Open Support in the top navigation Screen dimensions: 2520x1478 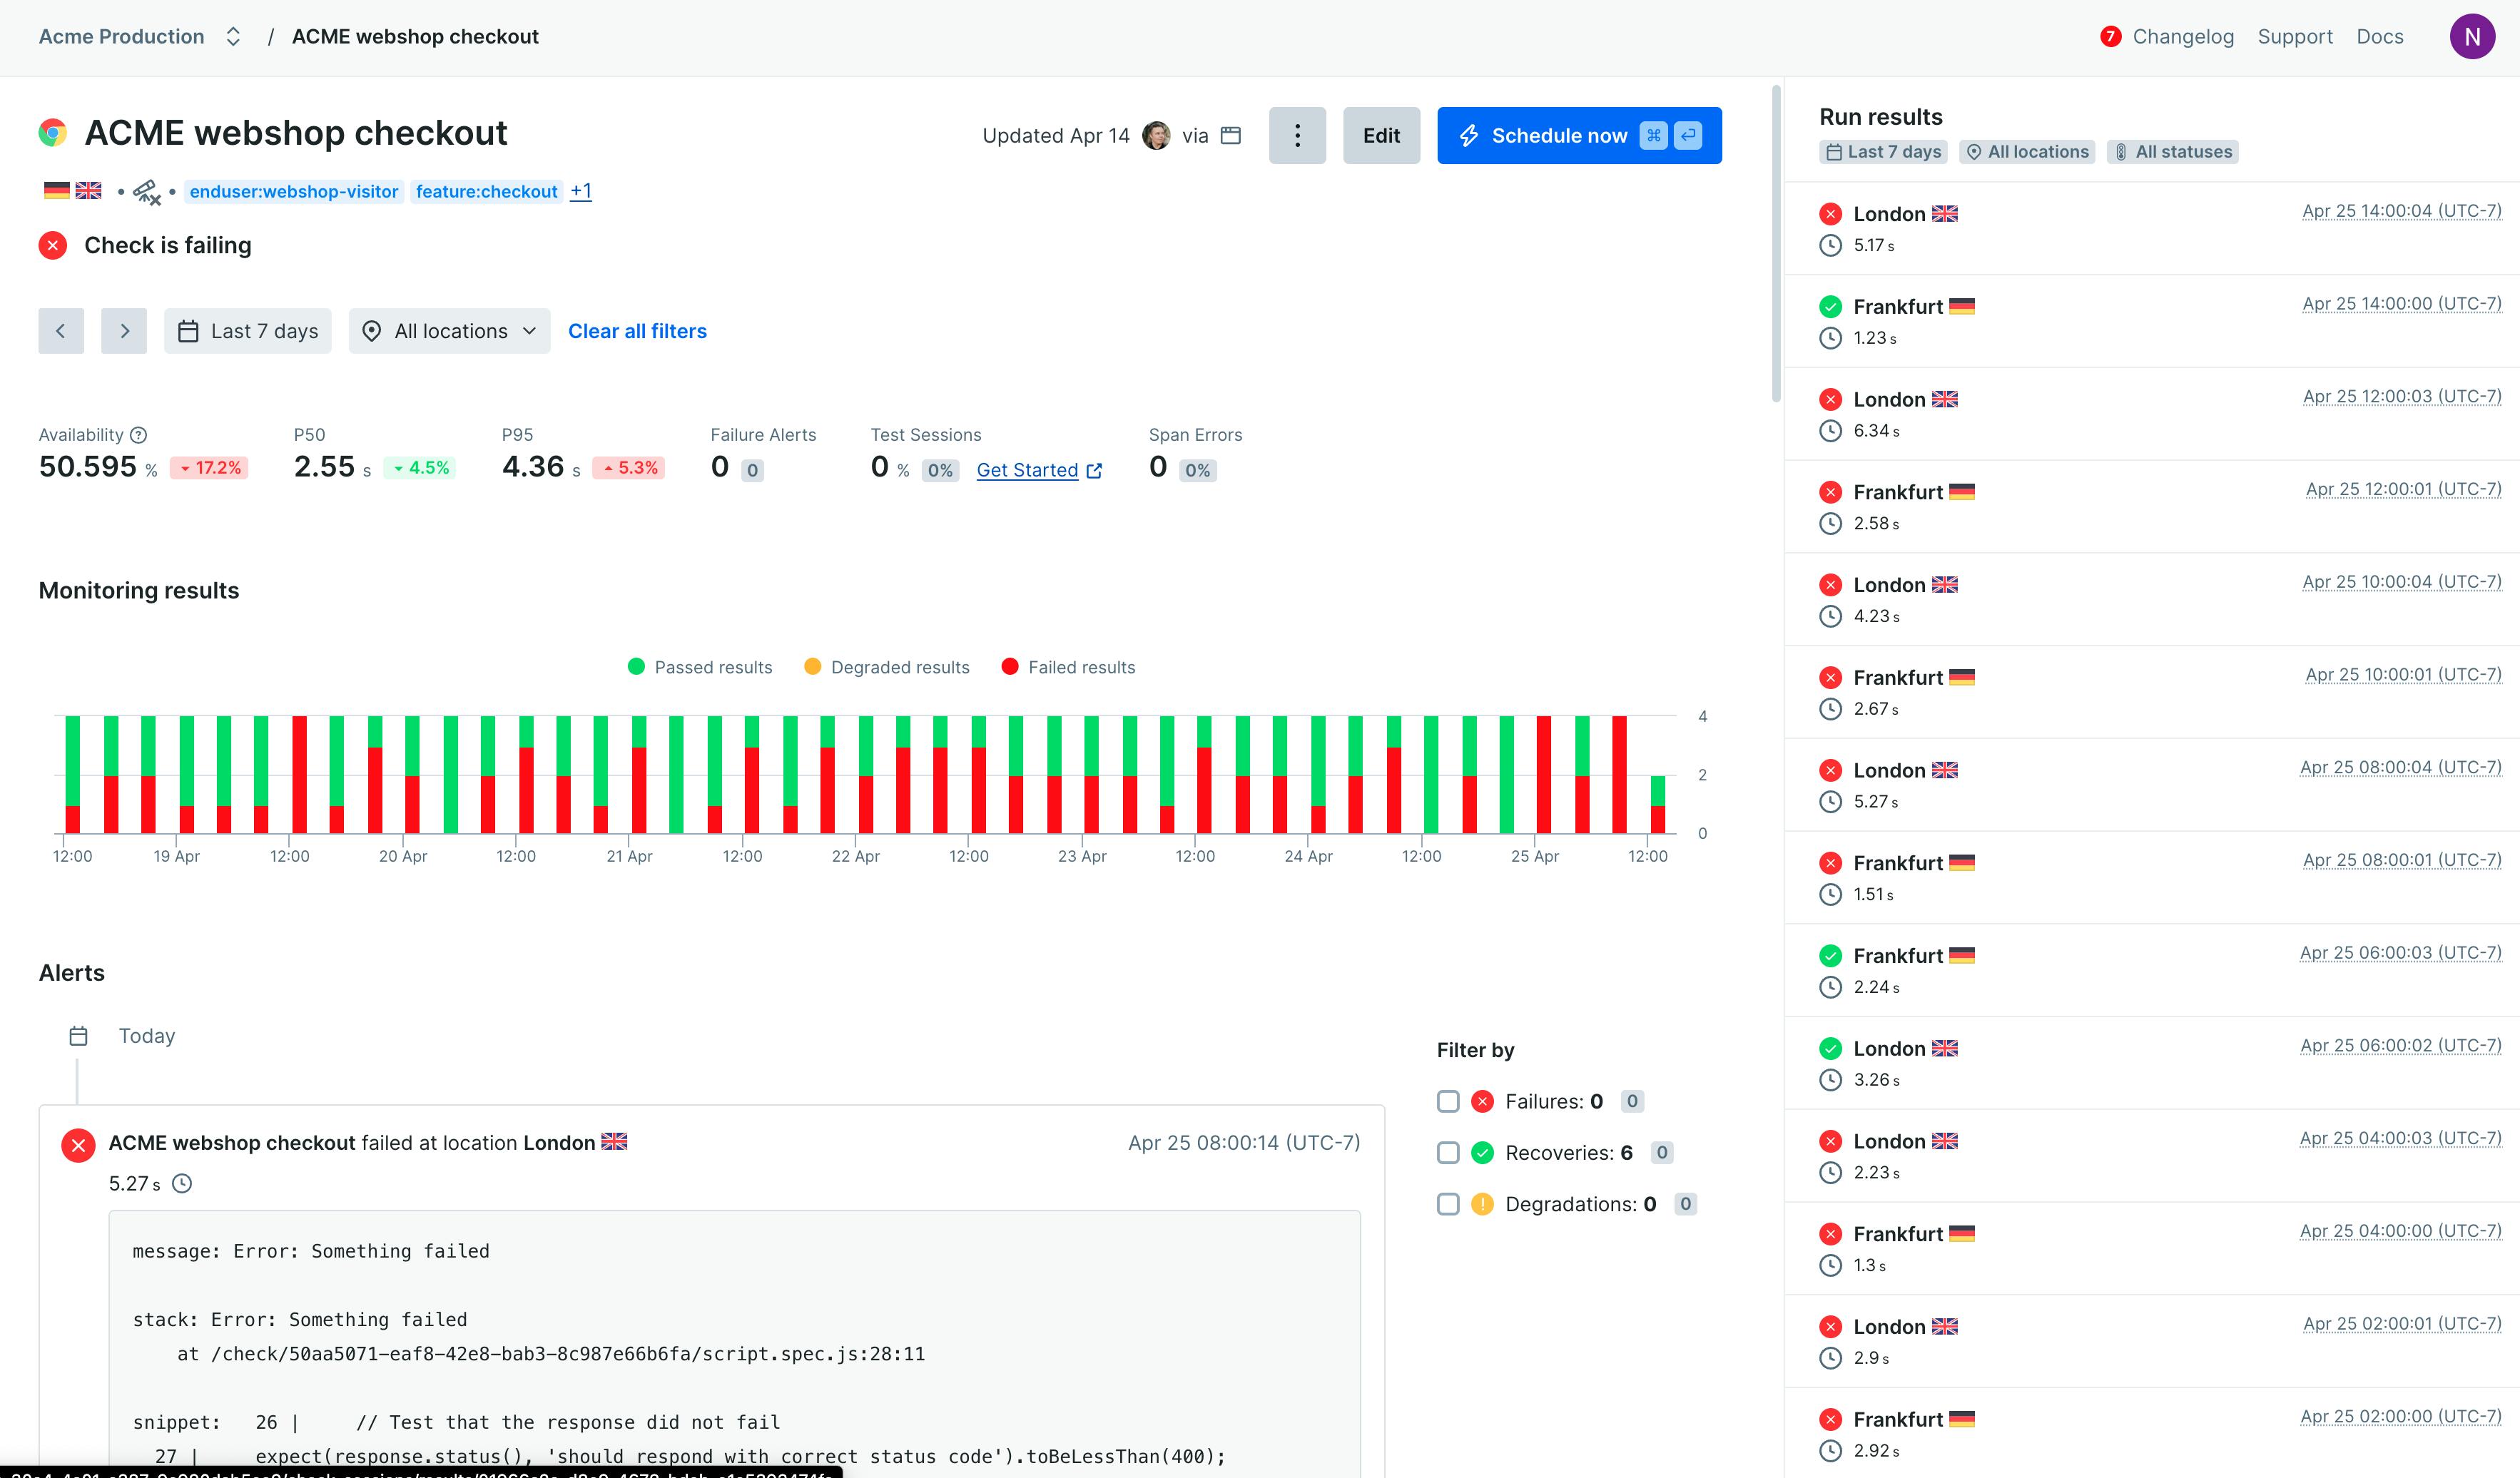point(2295,37)
